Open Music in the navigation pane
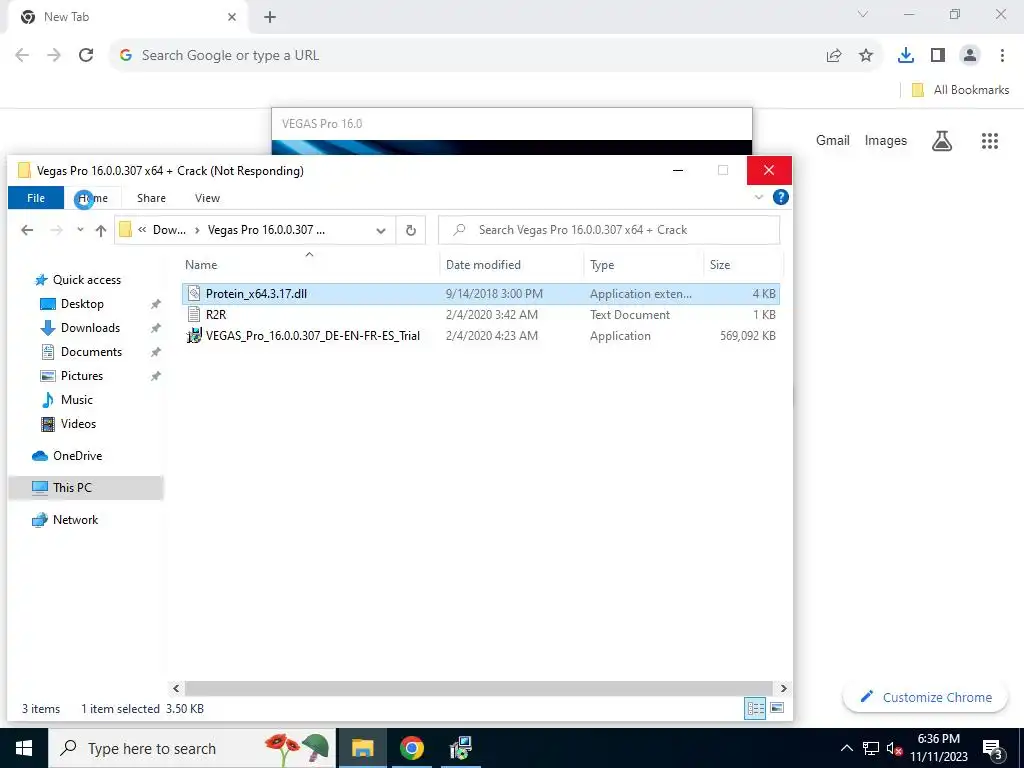1024x768 pixels. [x=76, y=400]
